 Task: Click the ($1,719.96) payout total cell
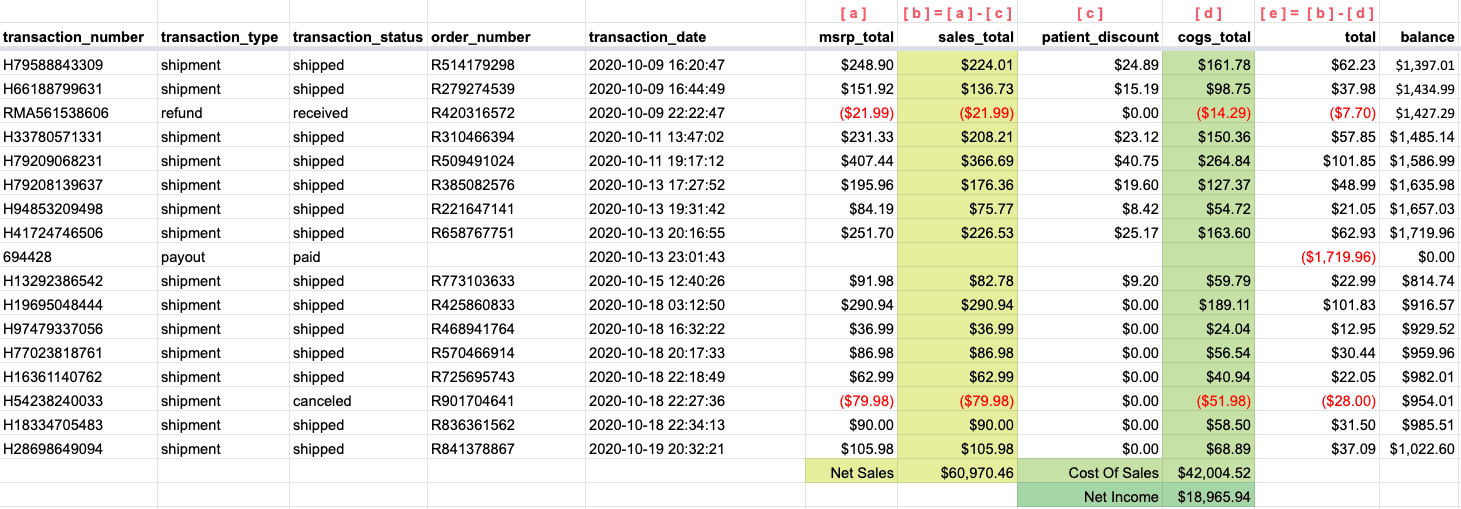point(1316,257)
